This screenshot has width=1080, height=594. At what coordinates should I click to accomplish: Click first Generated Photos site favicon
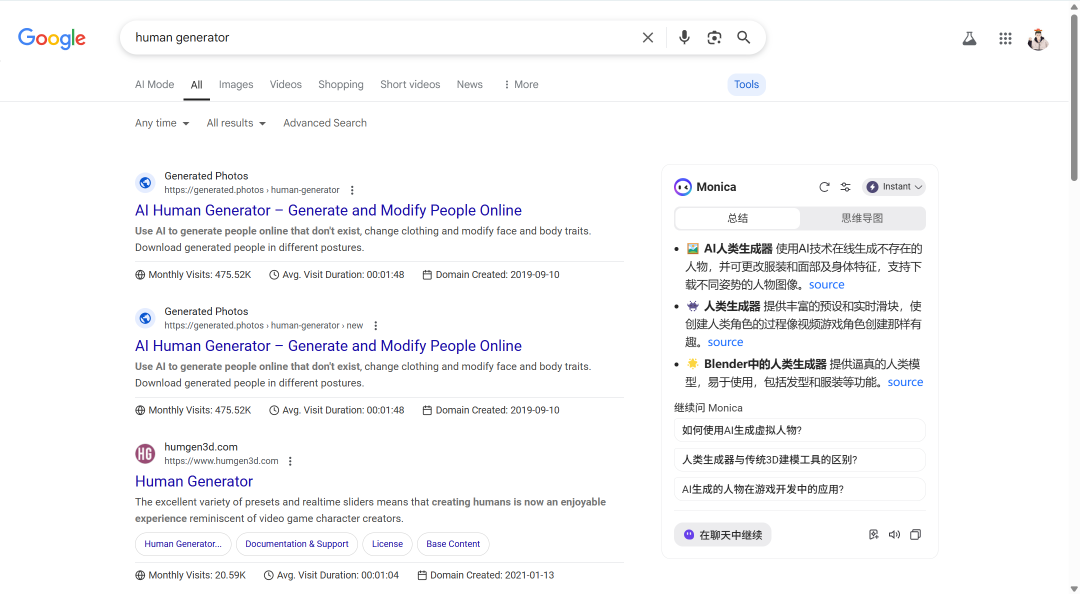point(145,183)
